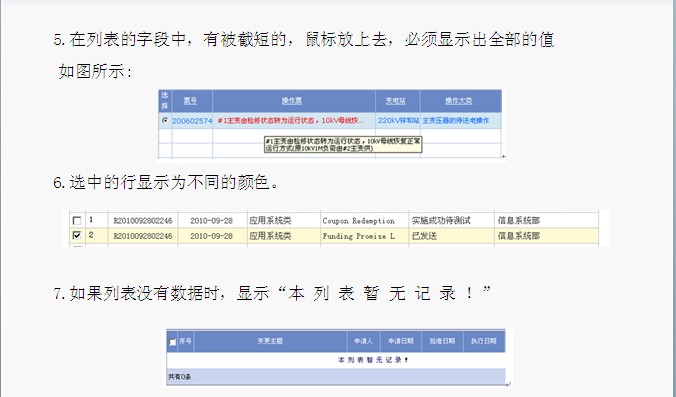Click the 选择 header in the first table
Viewport: 676px width, 397px height.
pos(165,100)
